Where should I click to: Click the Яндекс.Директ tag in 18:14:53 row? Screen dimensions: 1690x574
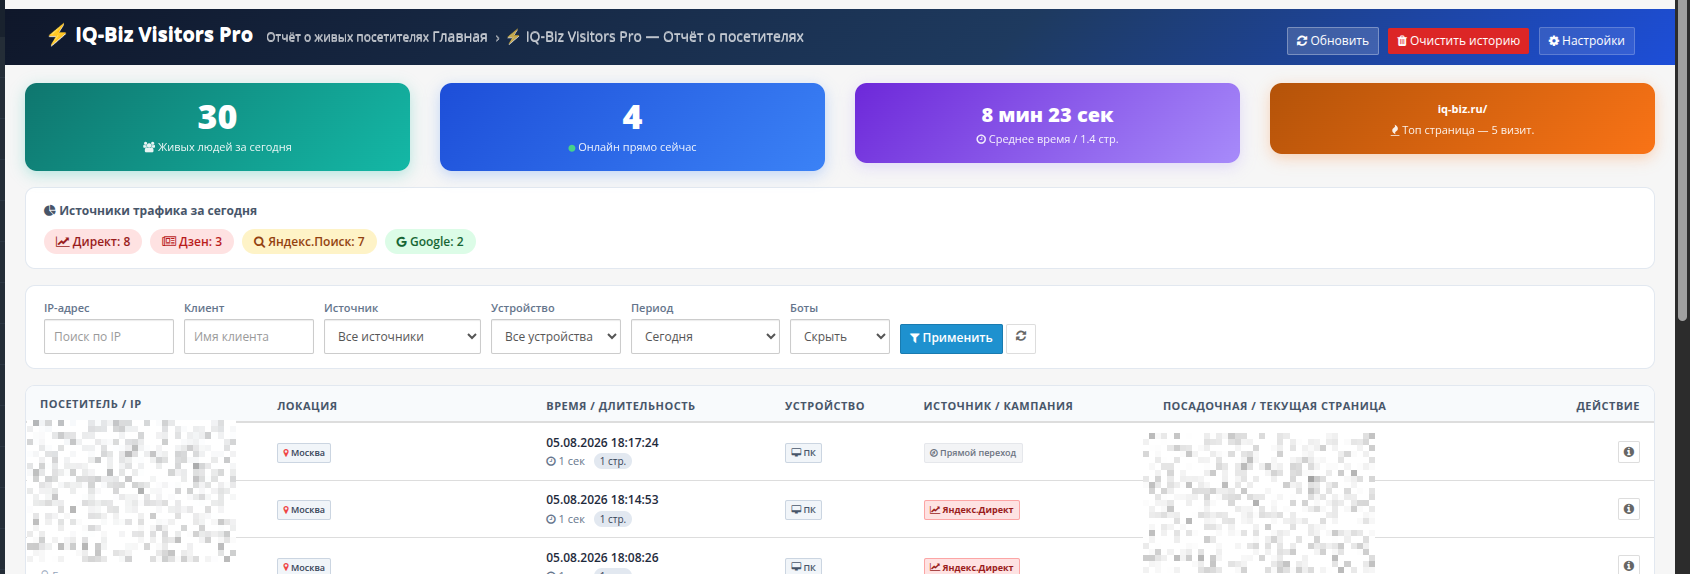pyautogui.click(x=972, y=510)
